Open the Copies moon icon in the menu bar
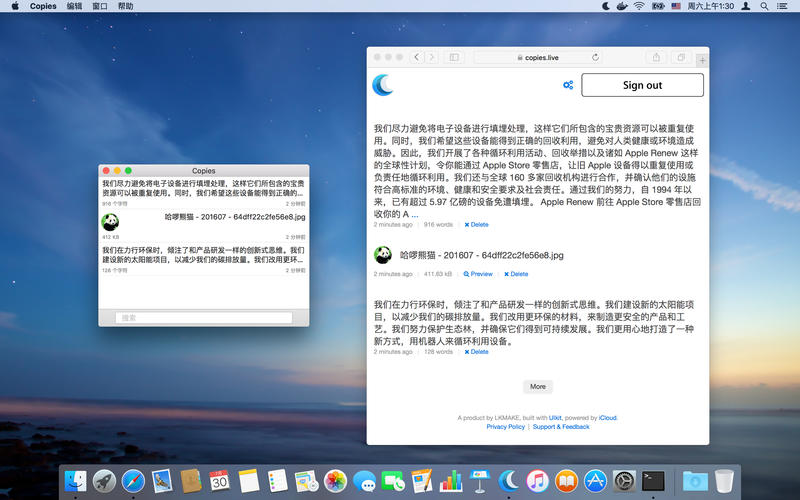This screenshot has height=500, width=800. point(606,6)
